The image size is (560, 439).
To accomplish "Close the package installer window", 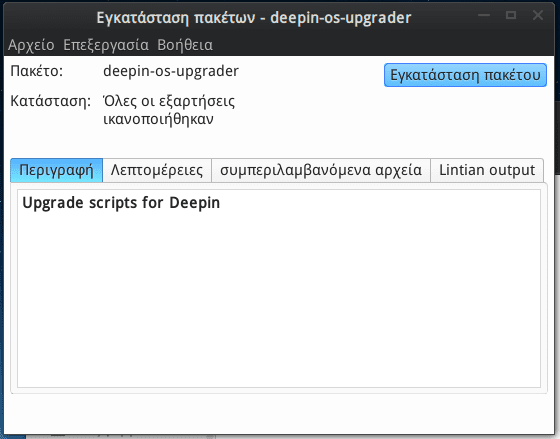I will (x=538, y=15).
